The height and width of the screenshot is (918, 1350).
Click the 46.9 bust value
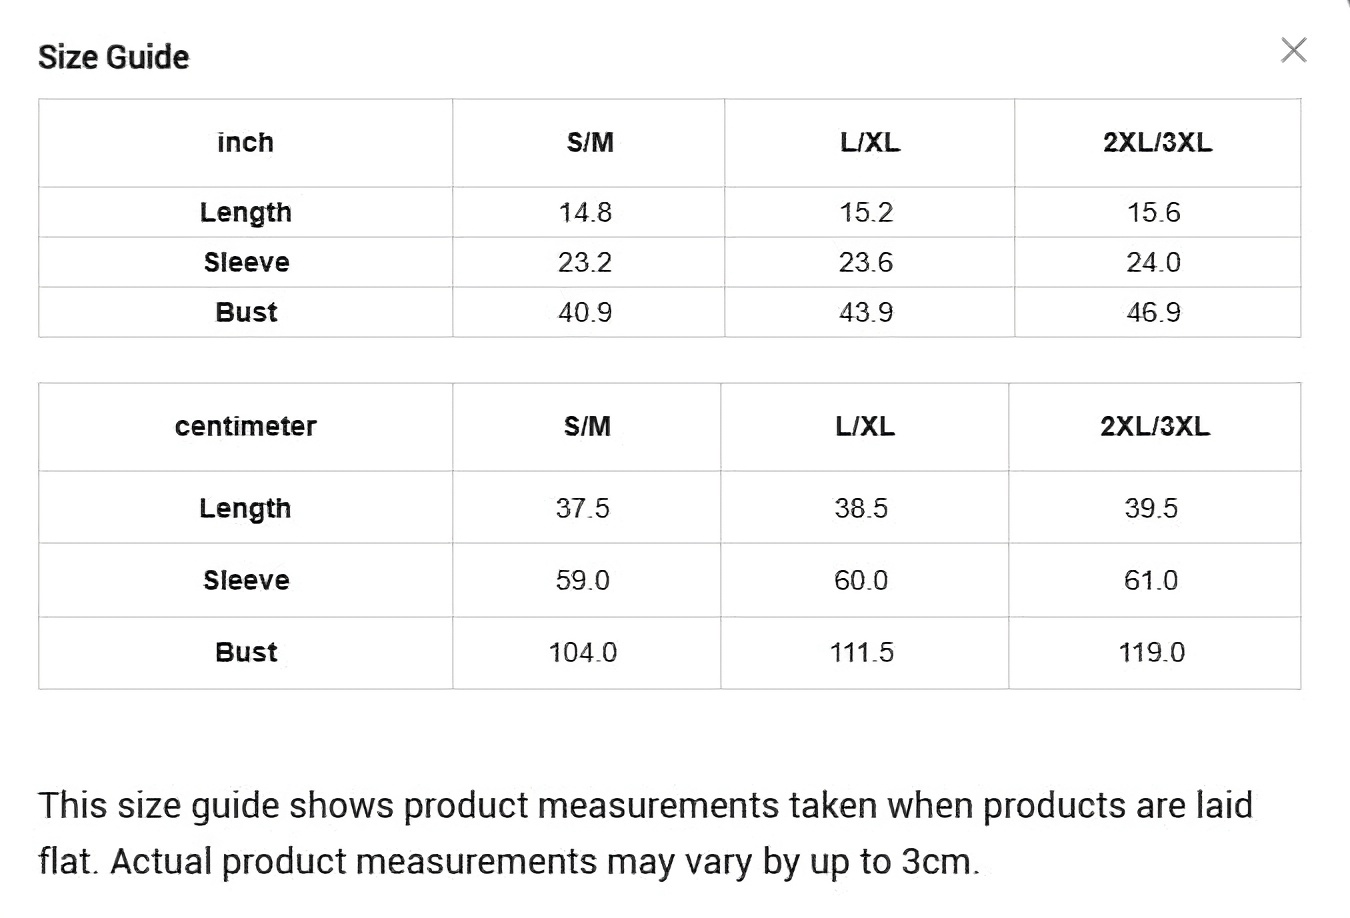pyautogui.click(x=1154, y=312)
